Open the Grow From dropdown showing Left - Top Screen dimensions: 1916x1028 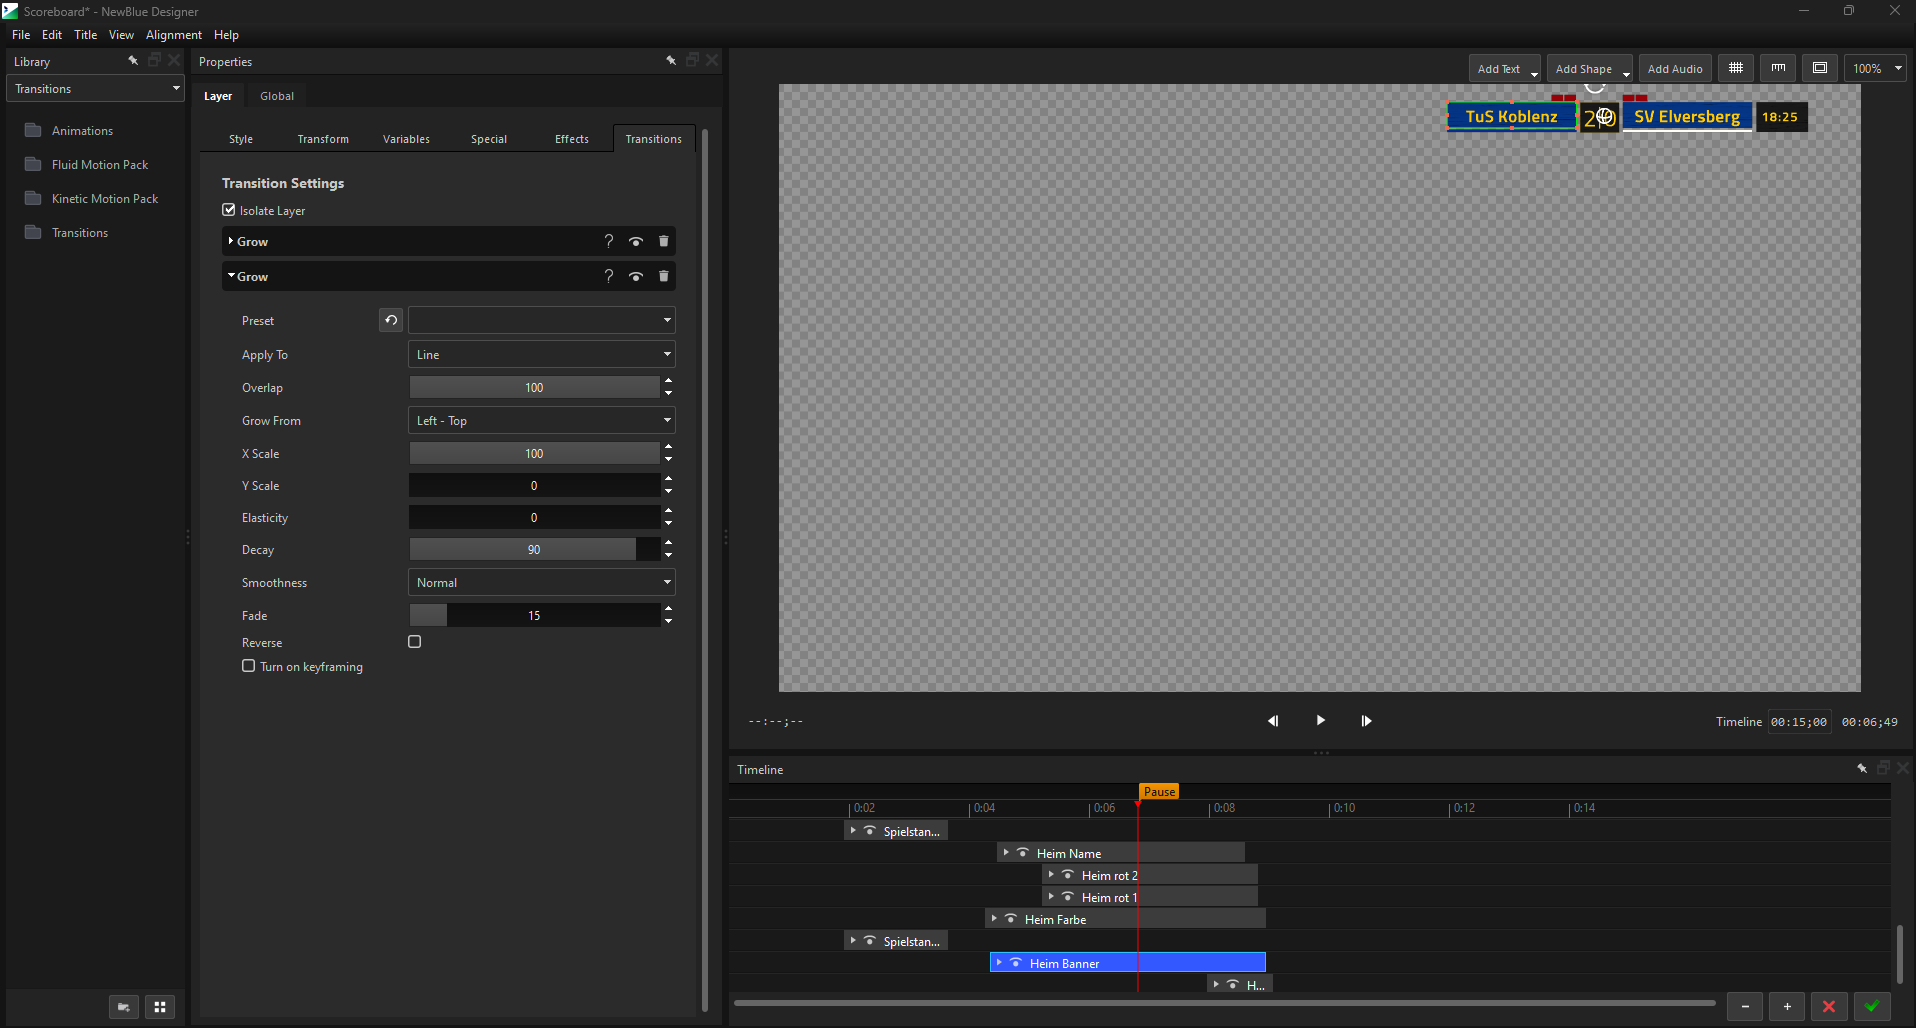(541, 420)
